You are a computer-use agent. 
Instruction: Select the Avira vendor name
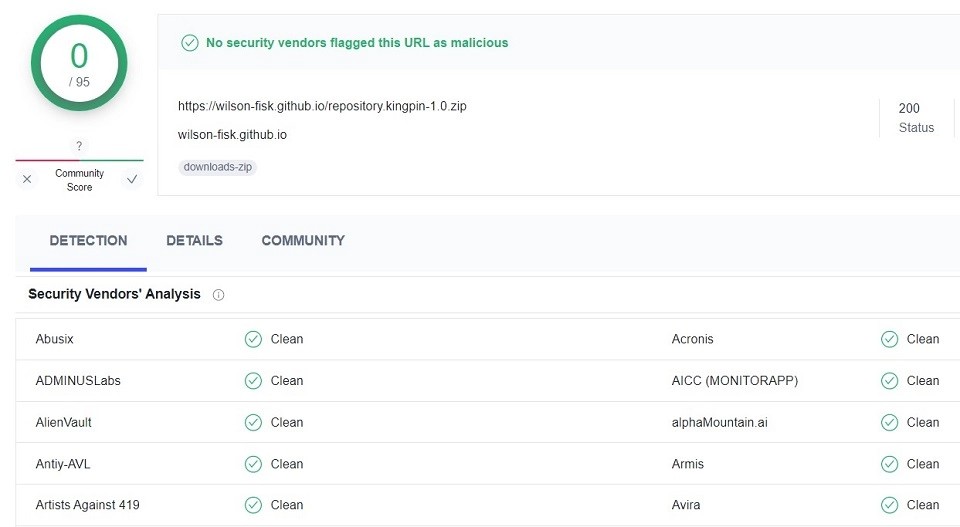tap(686, 505)
